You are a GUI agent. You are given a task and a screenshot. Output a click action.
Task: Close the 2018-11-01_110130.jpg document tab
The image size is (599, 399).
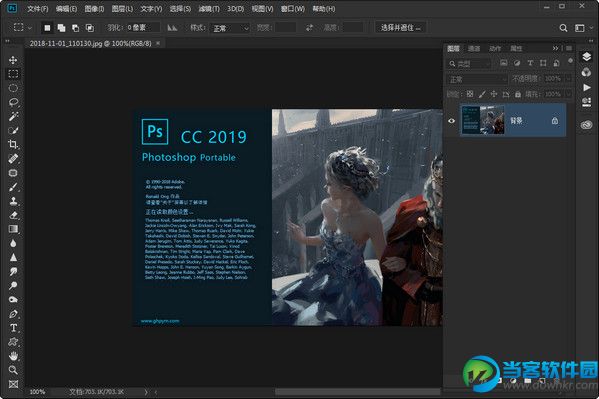(x=158, y=43)
